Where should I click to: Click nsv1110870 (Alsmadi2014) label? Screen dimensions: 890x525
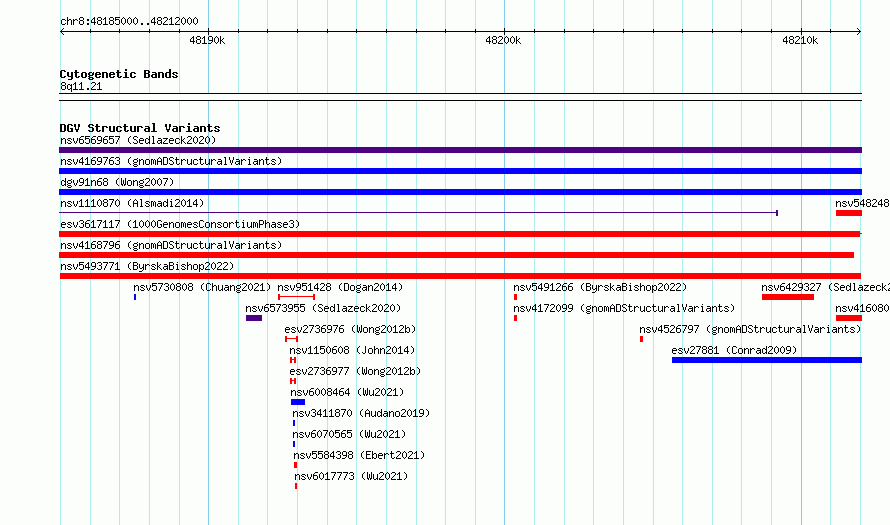point(132,203)
